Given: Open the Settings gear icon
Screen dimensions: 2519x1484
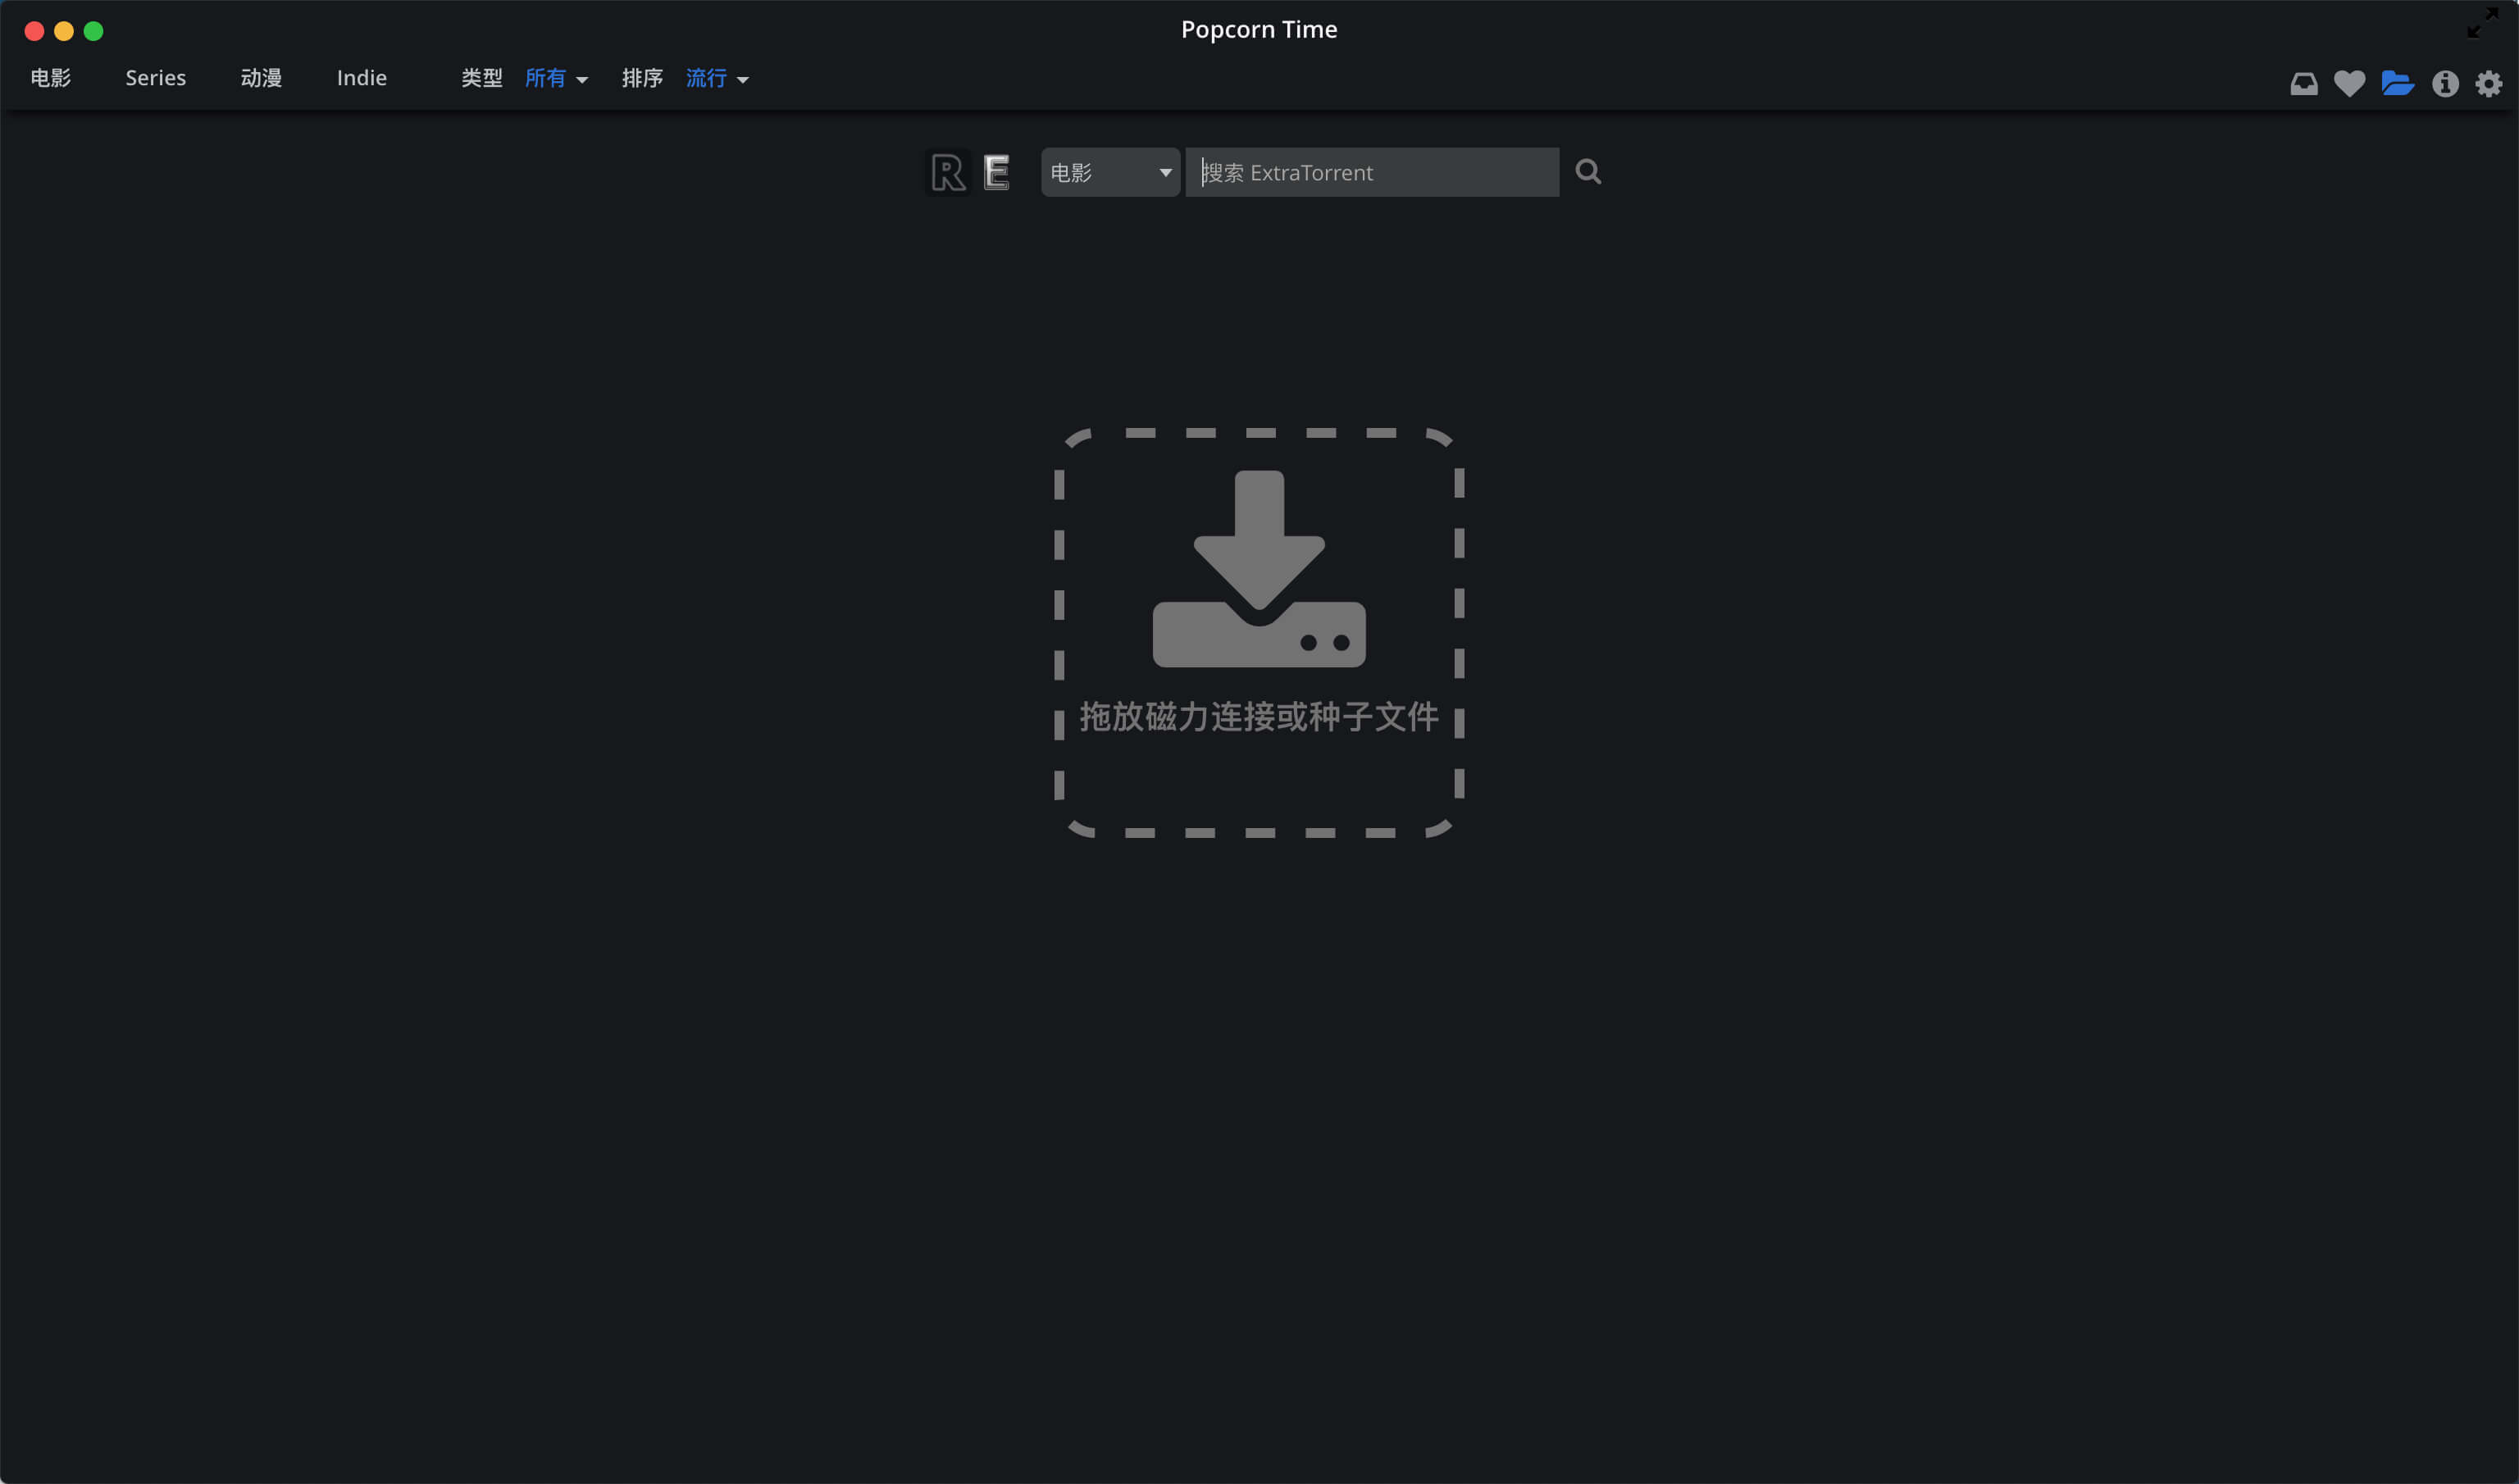Looking at the screenshot, I should pyautogui.click(x=2488, y=83).
